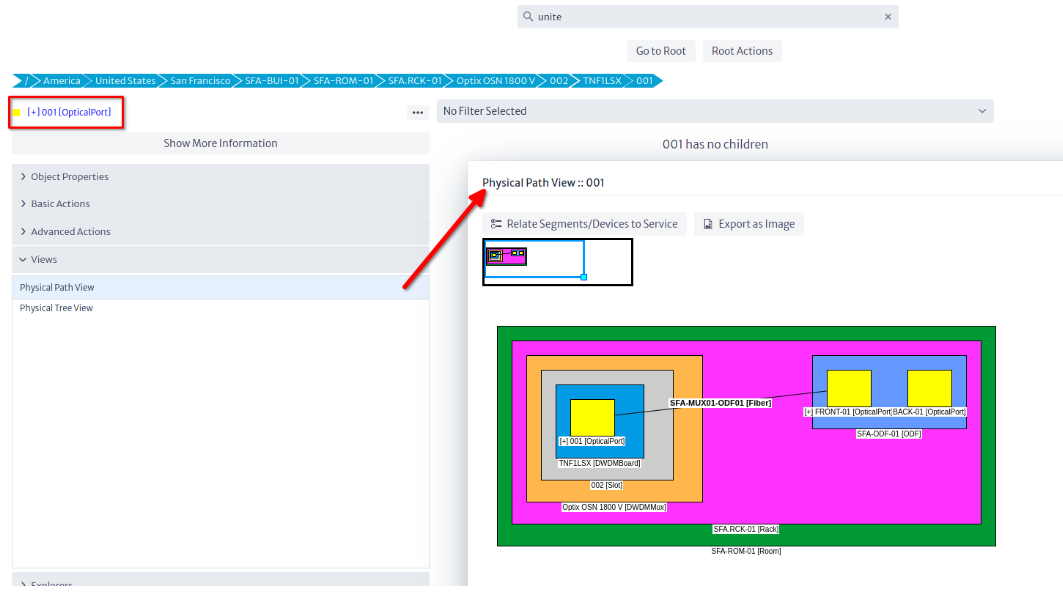Select Physical Tree View in the Views list
This screenshot has height=595, width=1063.
tap(56, 308)
